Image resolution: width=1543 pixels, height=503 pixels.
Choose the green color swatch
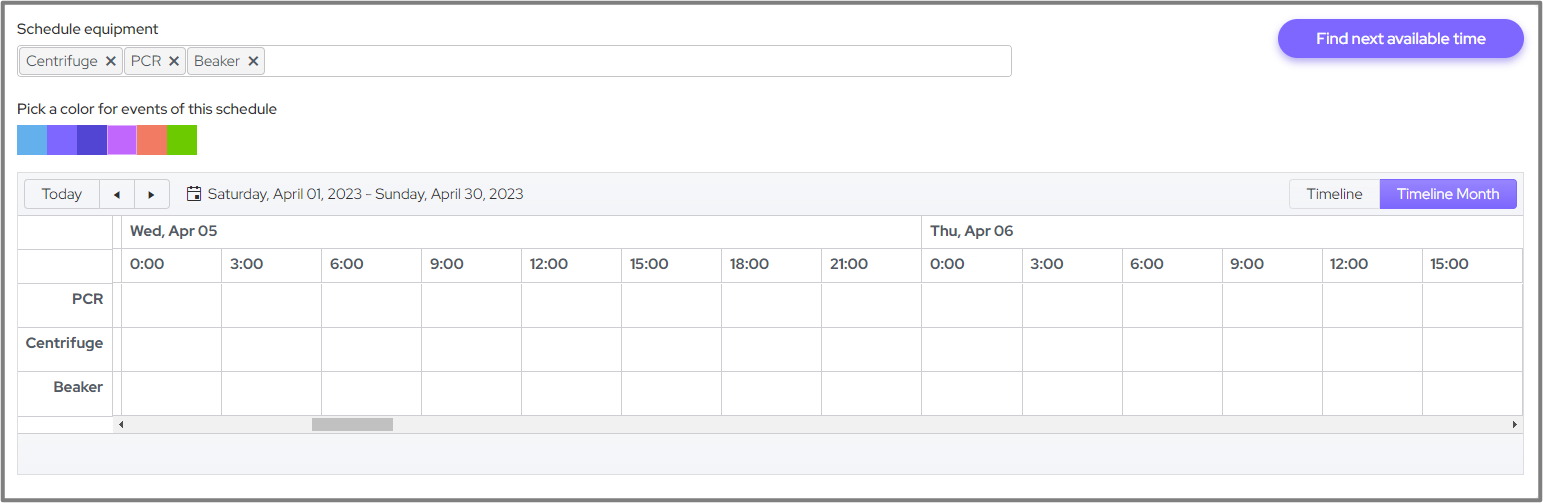pos(182,140)
